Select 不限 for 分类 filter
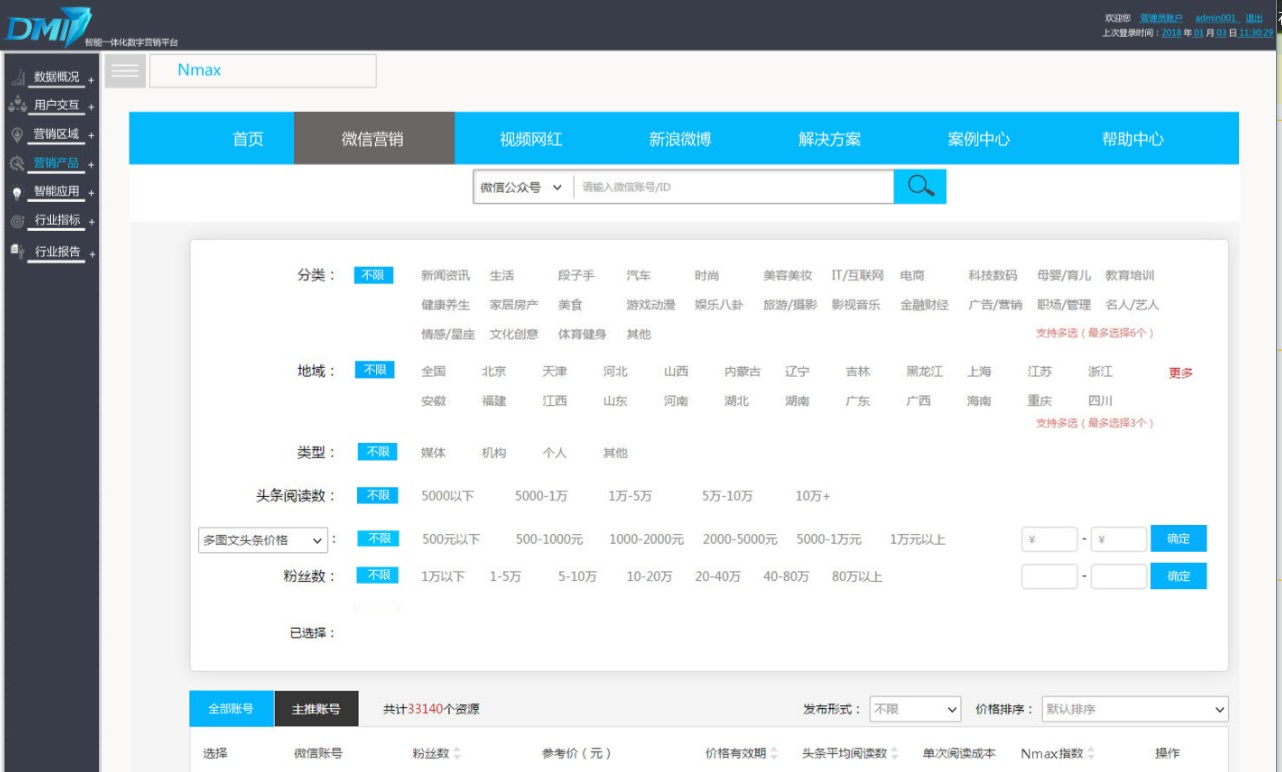 pyautogui.click(x=373, y=275)
